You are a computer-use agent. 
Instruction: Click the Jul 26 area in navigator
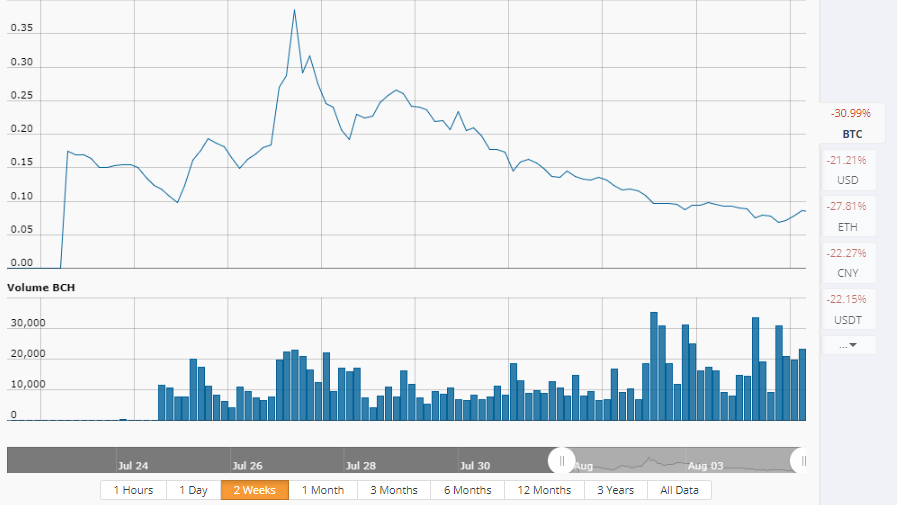[247, 465]
